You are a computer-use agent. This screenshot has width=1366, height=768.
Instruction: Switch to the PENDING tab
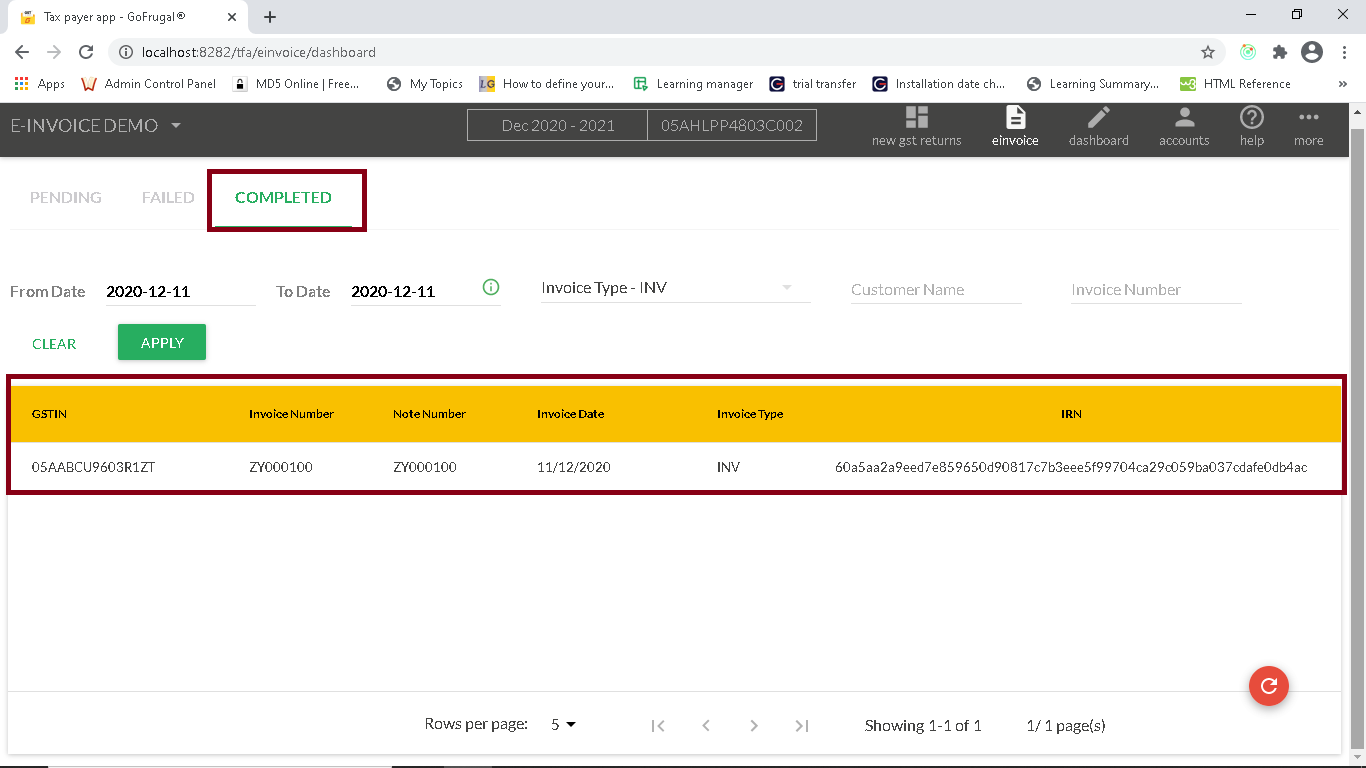[x=65, y=198]
